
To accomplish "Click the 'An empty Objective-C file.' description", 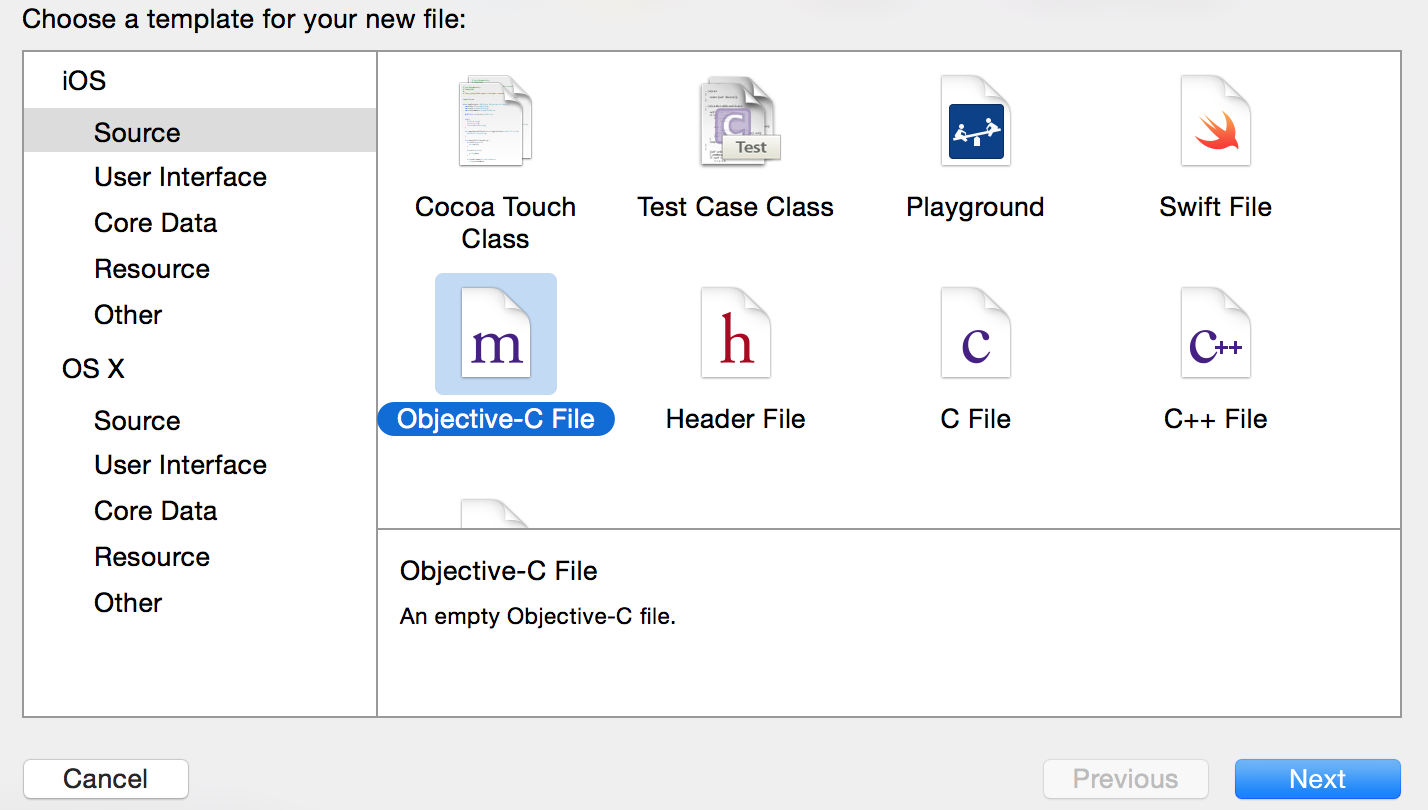I will [538, 616].
